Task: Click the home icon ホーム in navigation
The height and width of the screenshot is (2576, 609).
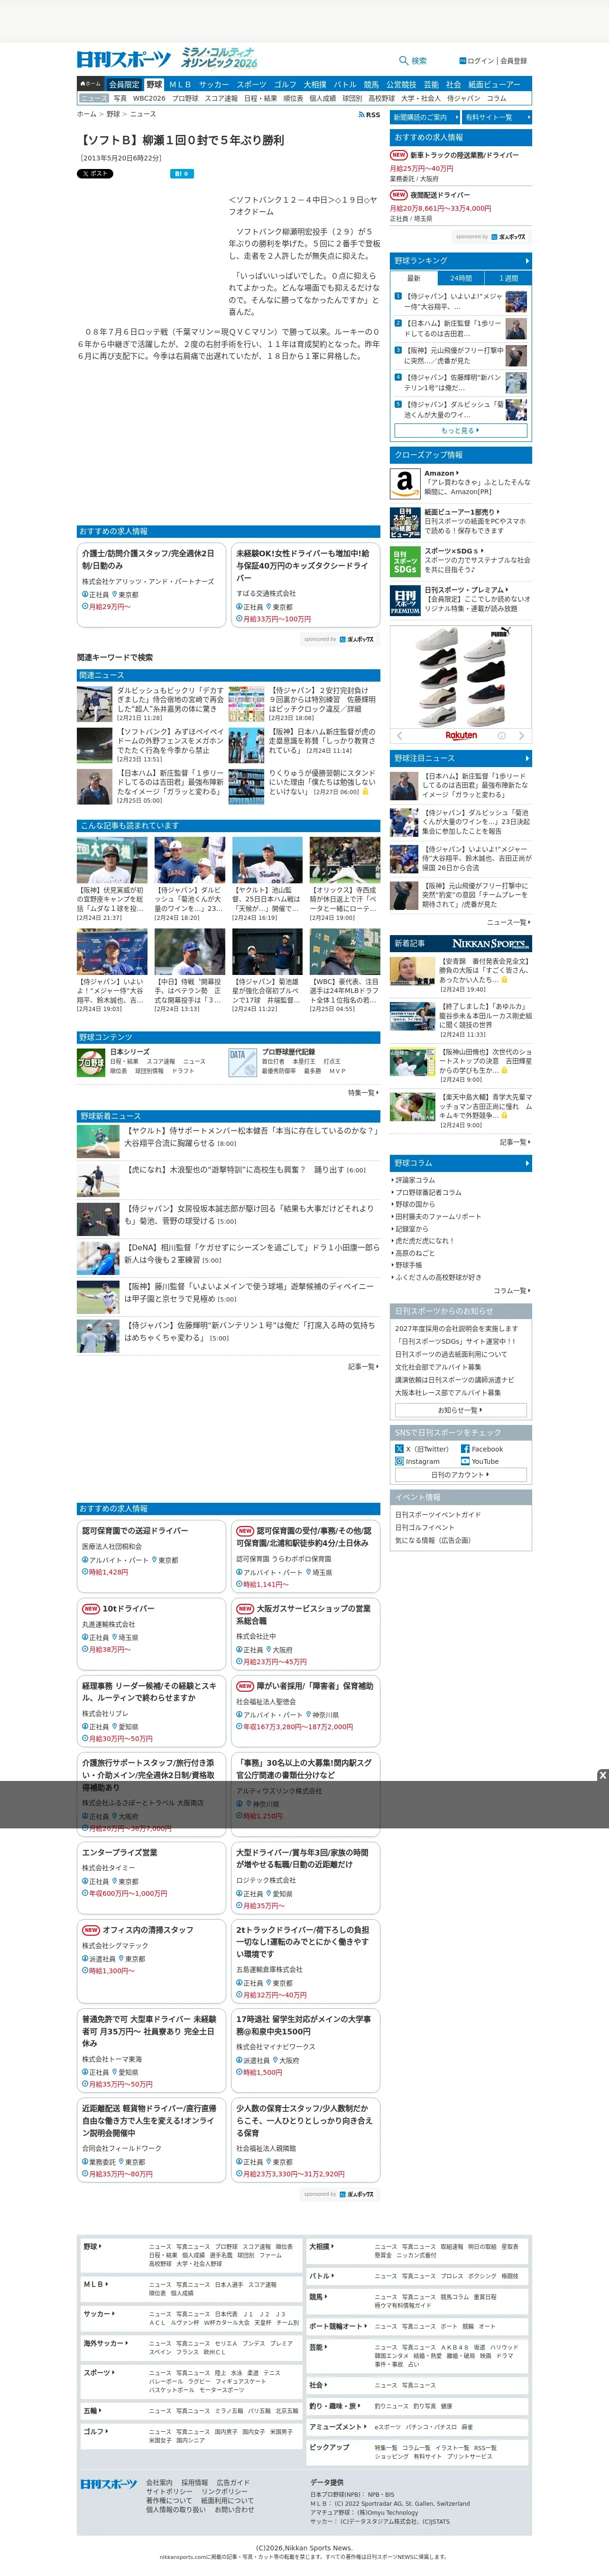Action: click(91, 84)
